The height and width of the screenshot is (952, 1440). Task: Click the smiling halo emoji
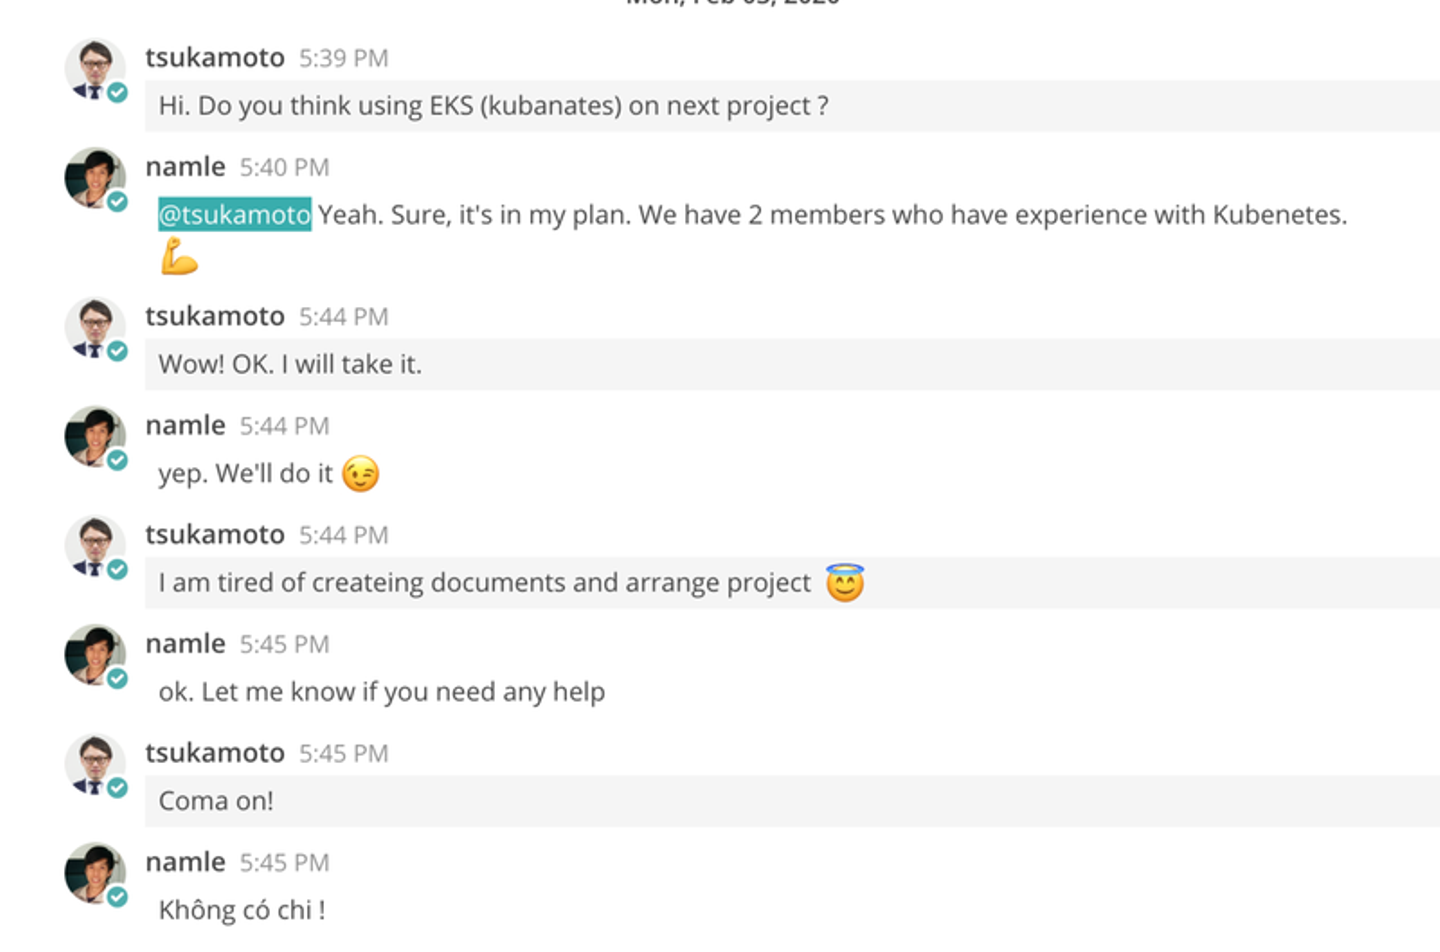(x=845, y=583)
